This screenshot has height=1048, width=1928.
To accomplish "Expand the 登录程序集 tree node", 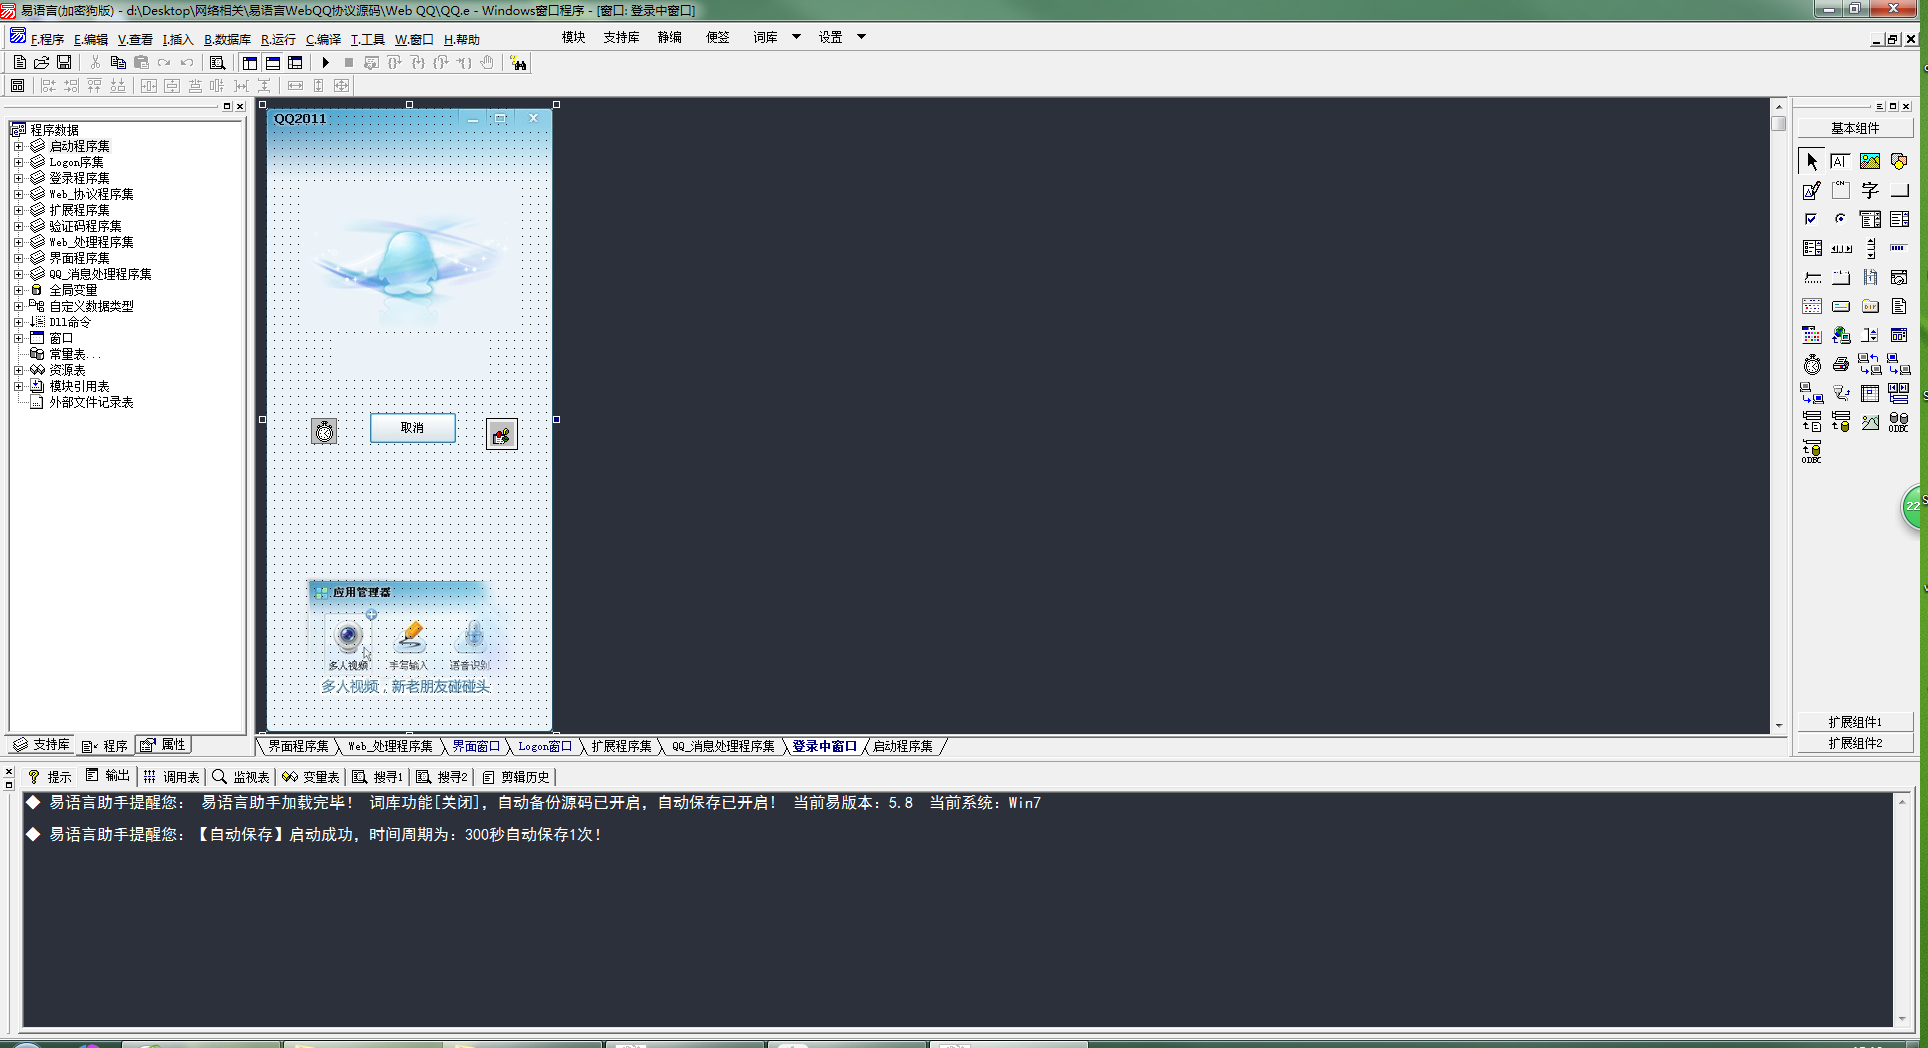I will [x=18, y=178].
